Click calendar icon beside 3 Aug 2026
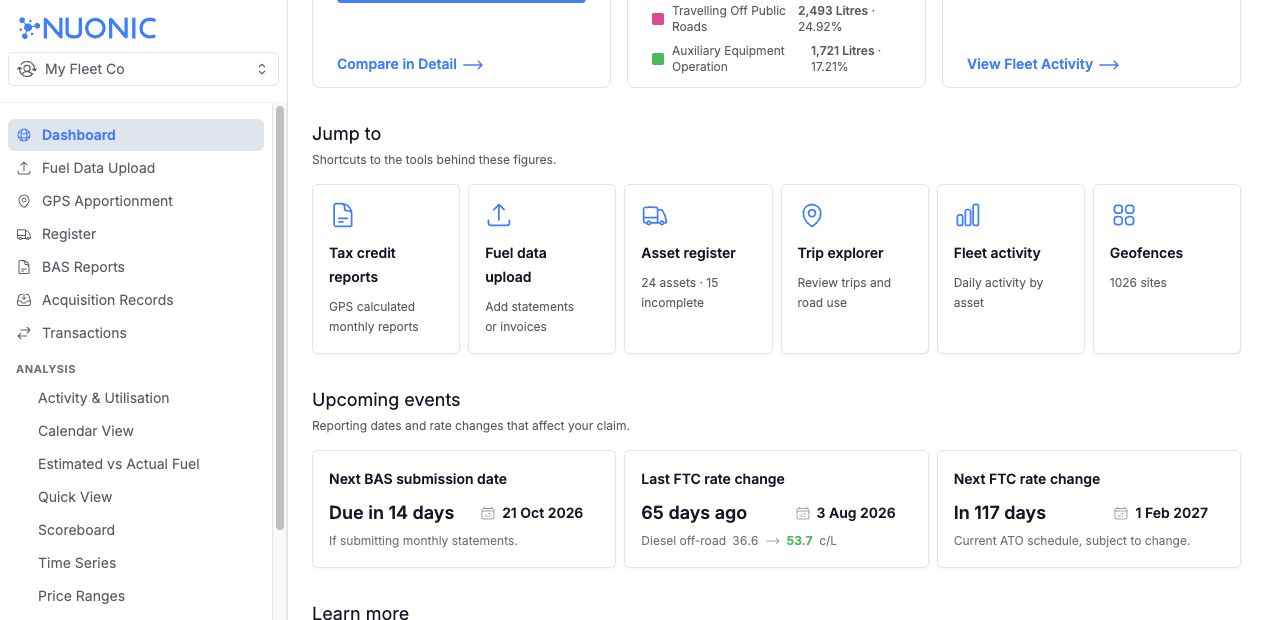The image size is (1265, 620). (802, 513)
